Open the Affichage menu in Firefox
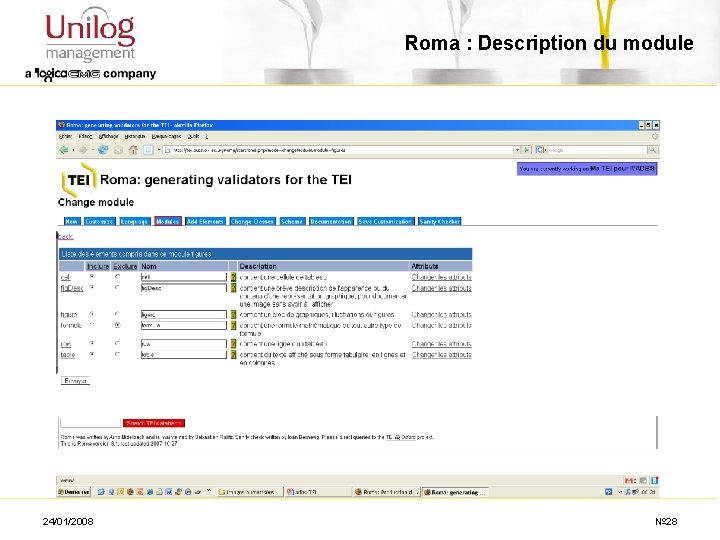This screenshot has height=540, width=720. (x=109, y=136)
